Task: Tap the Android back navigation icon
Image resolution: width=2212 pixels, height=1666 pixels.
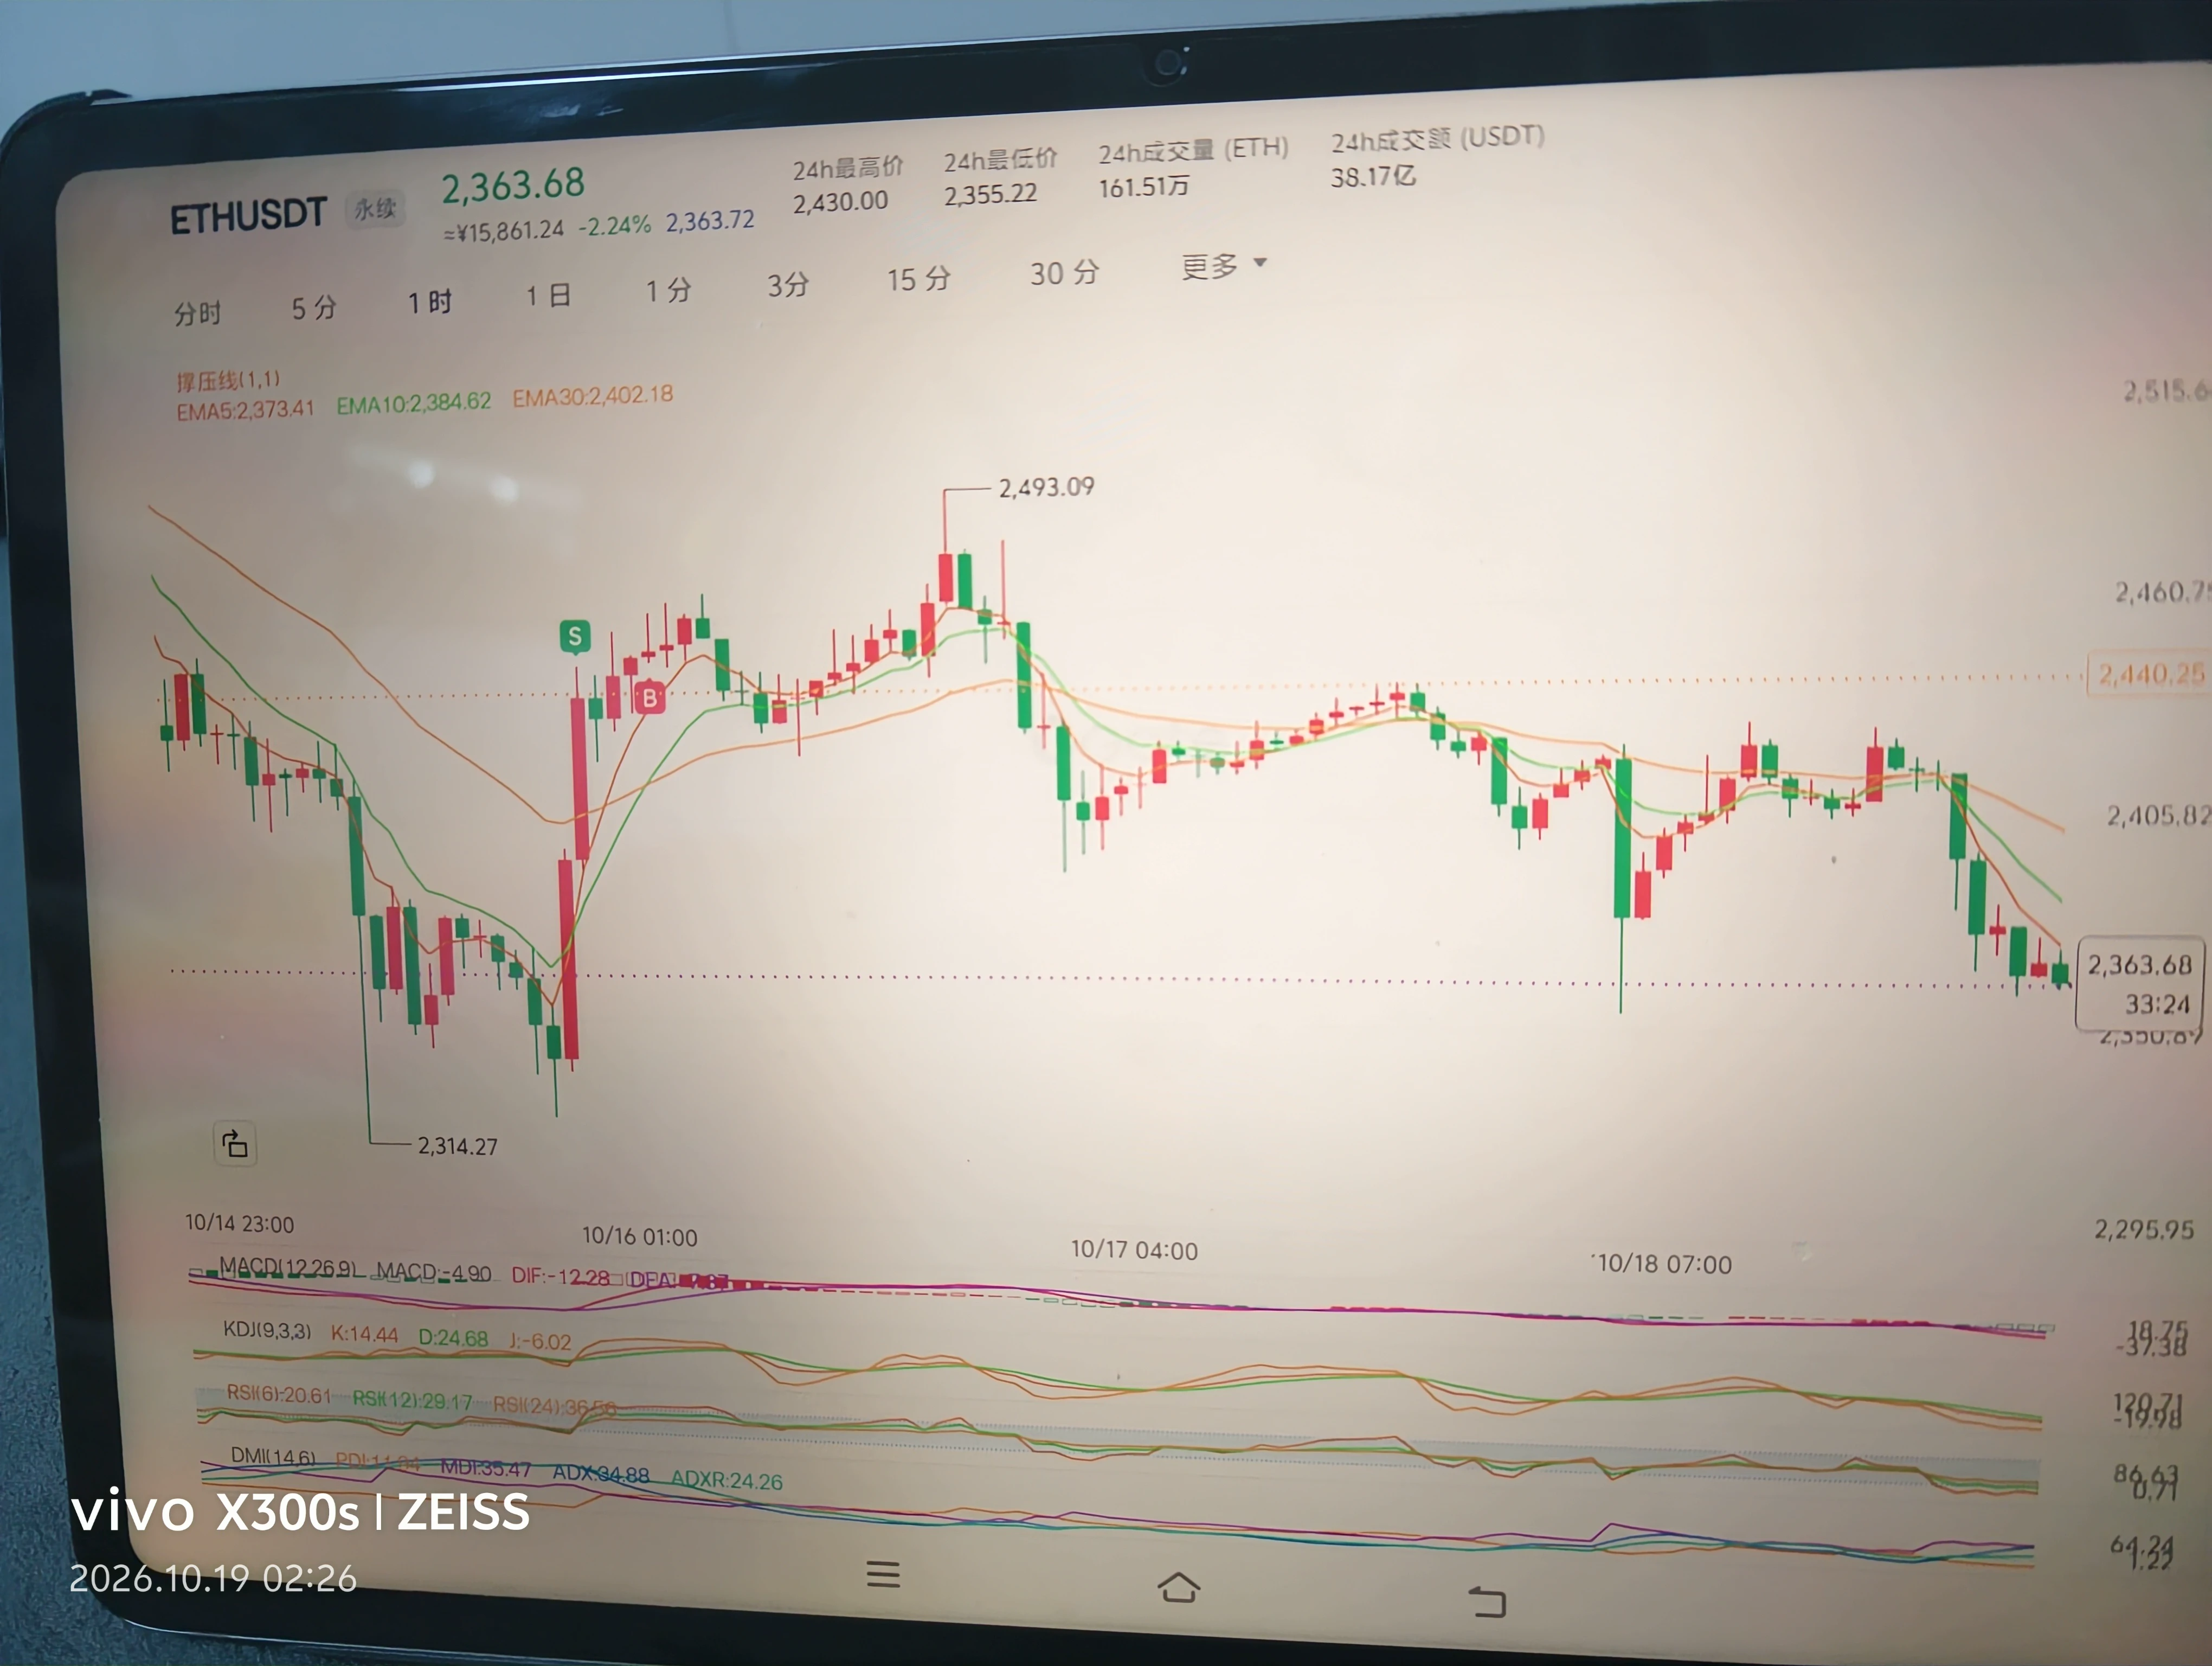Action: (1487, 1601)
